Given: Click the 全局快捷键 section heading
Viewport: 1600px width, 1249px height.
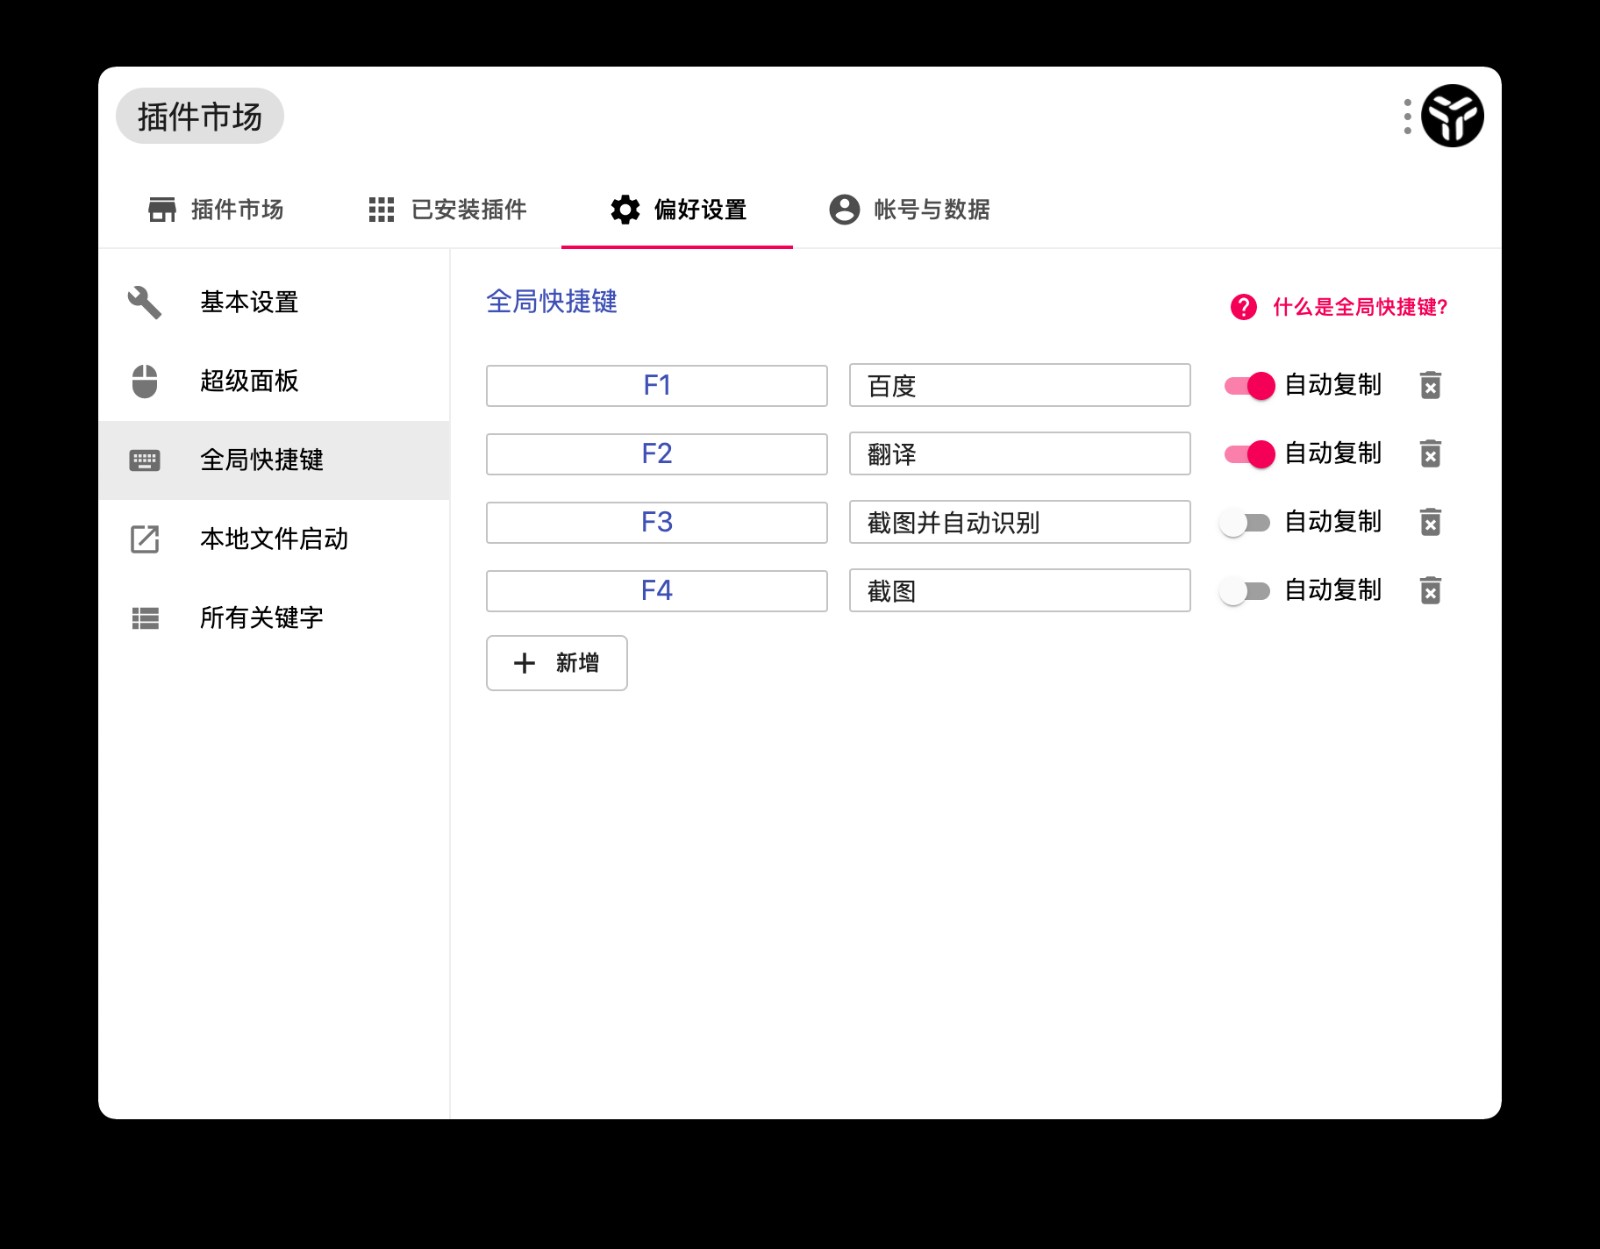Looking at the screenshot, I should pyautogui.click(x=552, y=301).
